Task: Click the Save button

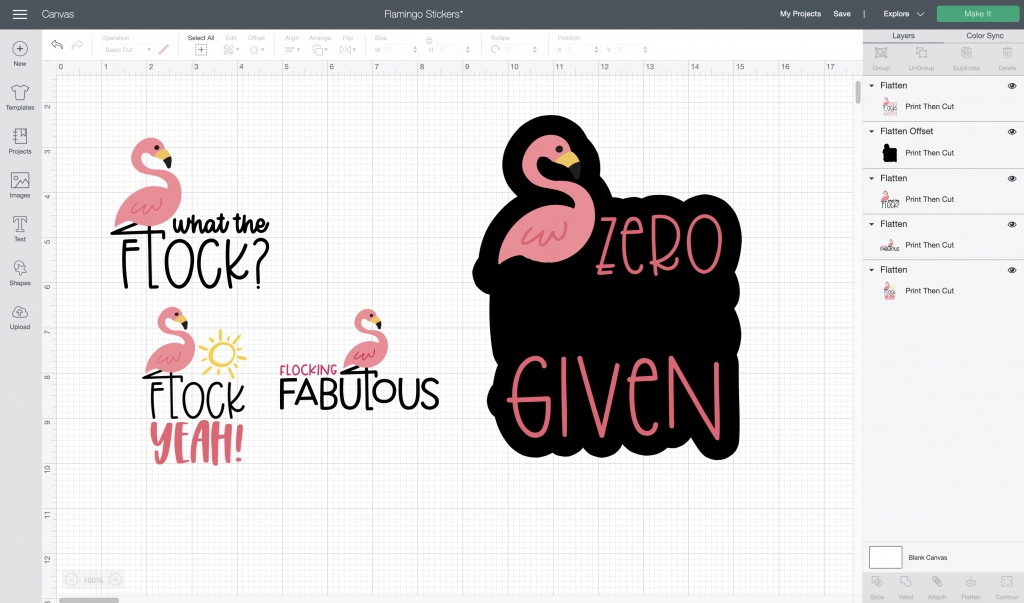Action: coord(842,14)
